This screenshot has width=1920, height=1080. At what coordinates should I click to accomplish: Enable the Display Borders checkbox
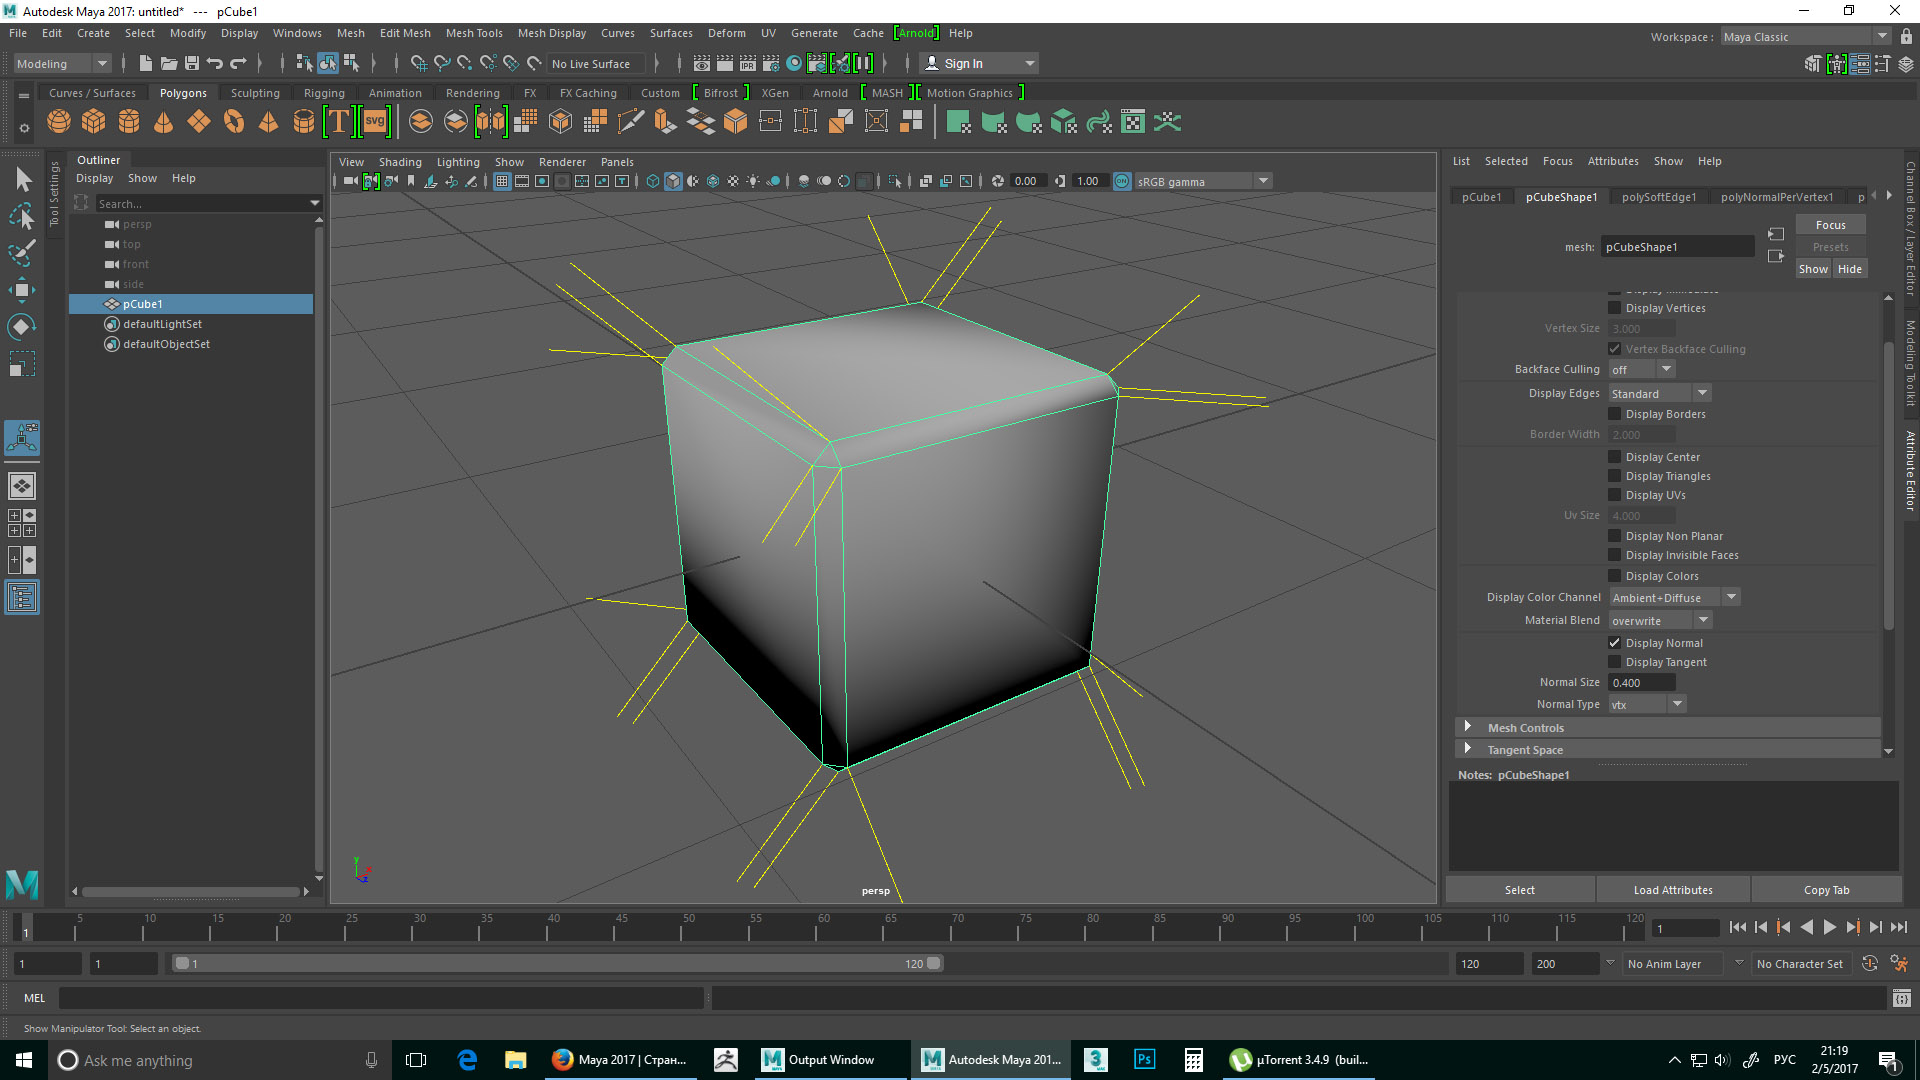1614,414
